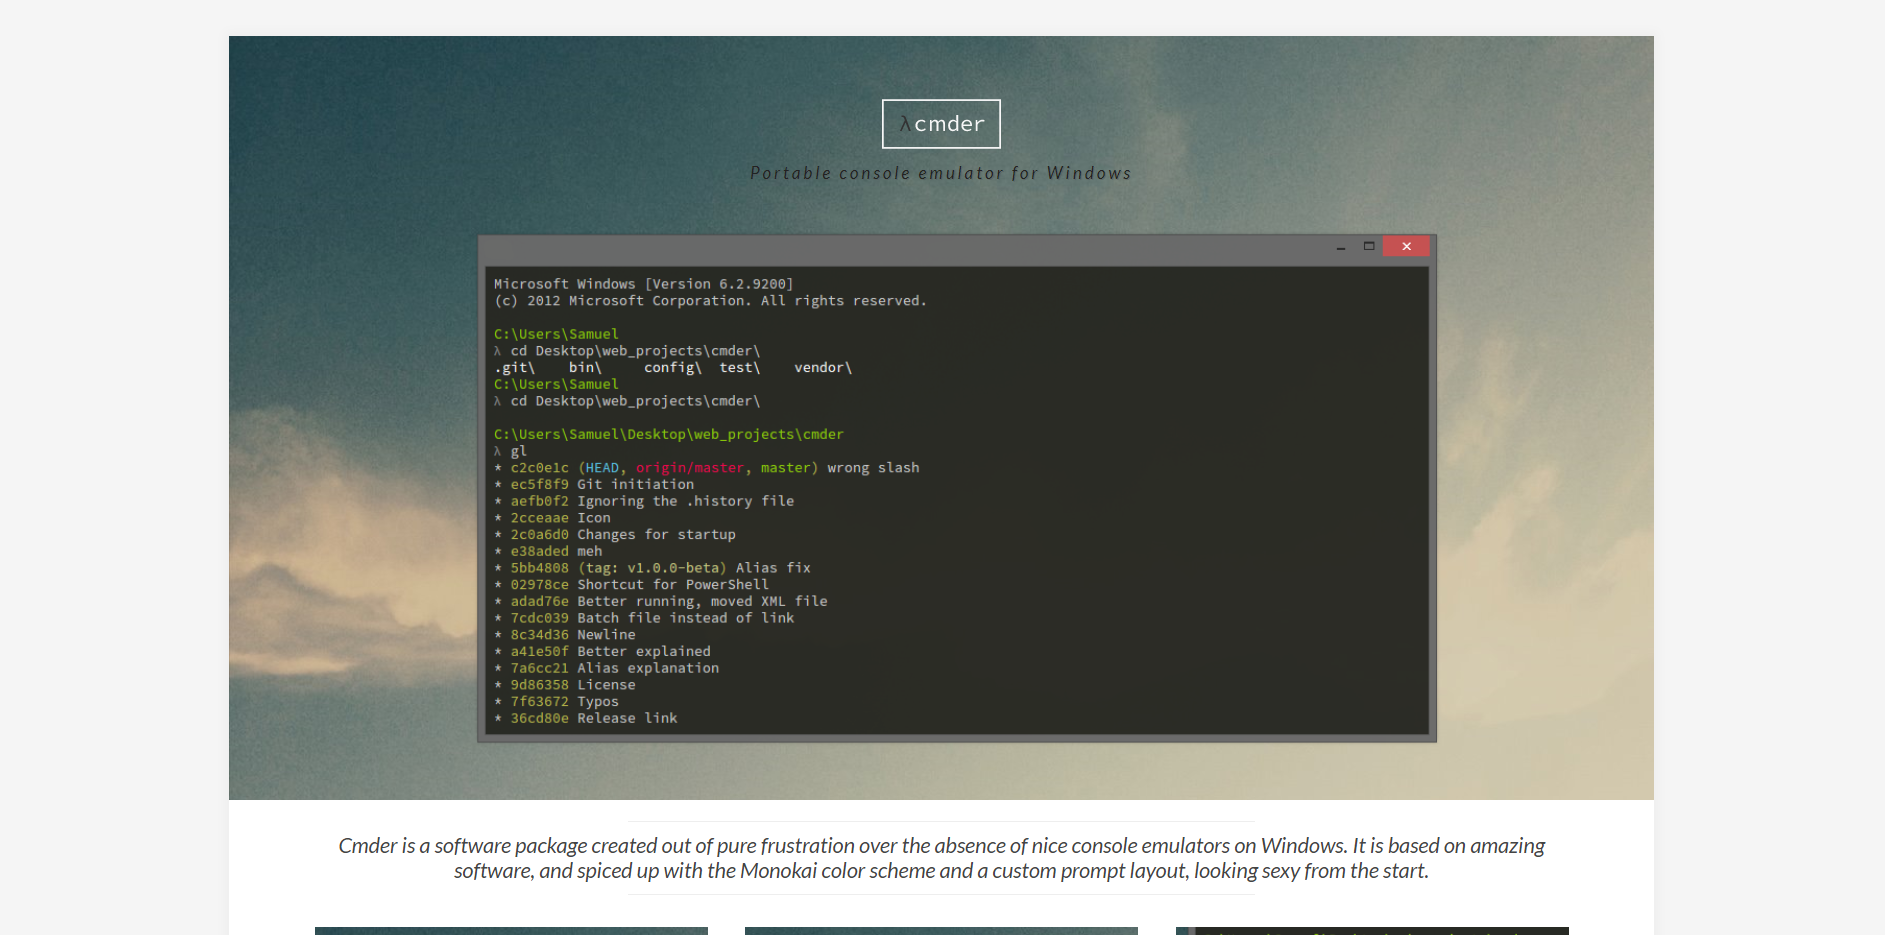
Task: Click commit 'c2c0e1c' wrong slash line
Action: tap(707, 468)
